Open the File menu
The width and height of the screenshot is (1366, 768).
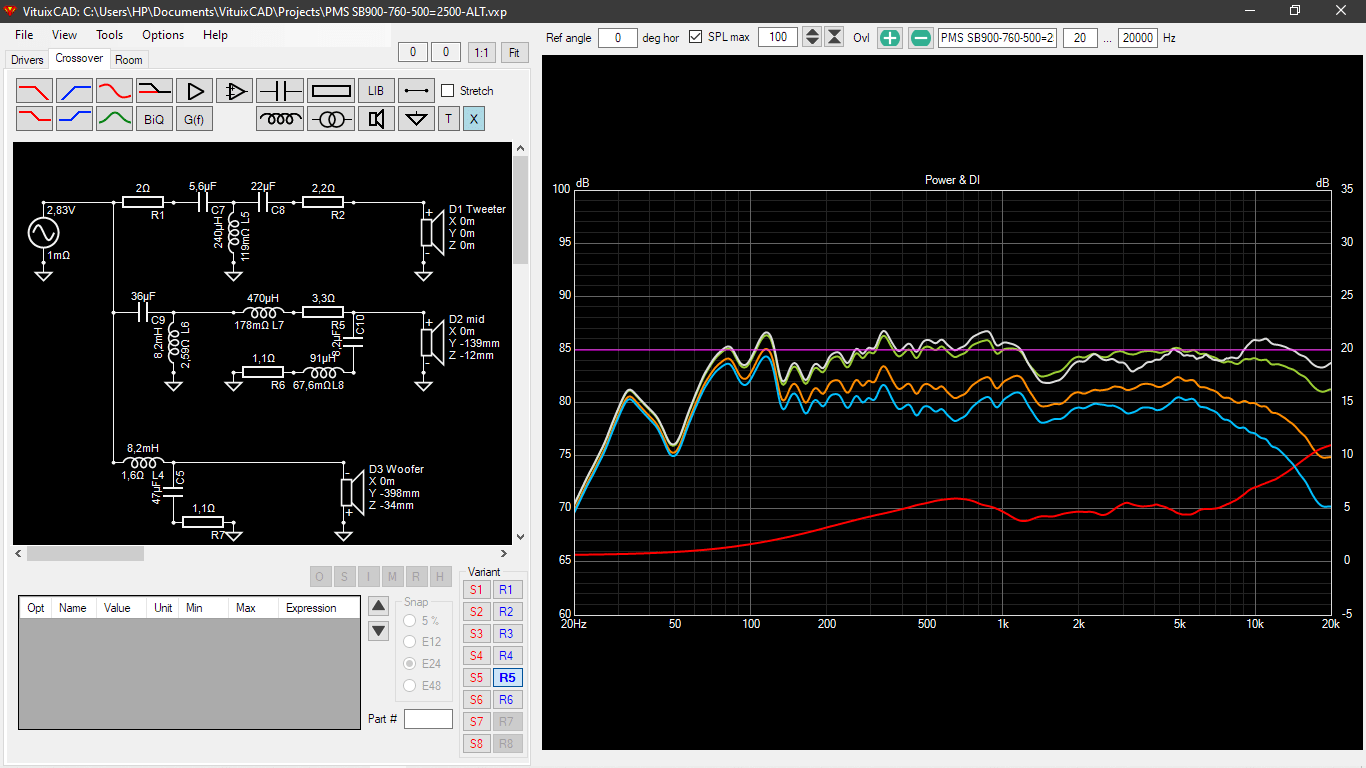tap(24, 34)
